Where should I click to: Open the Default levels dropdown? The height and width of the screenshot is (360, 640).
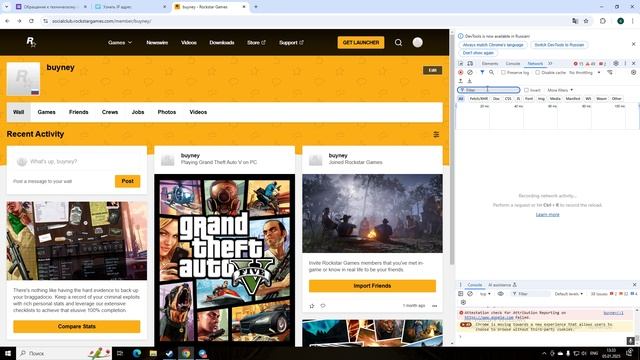[x=569, y=294]
